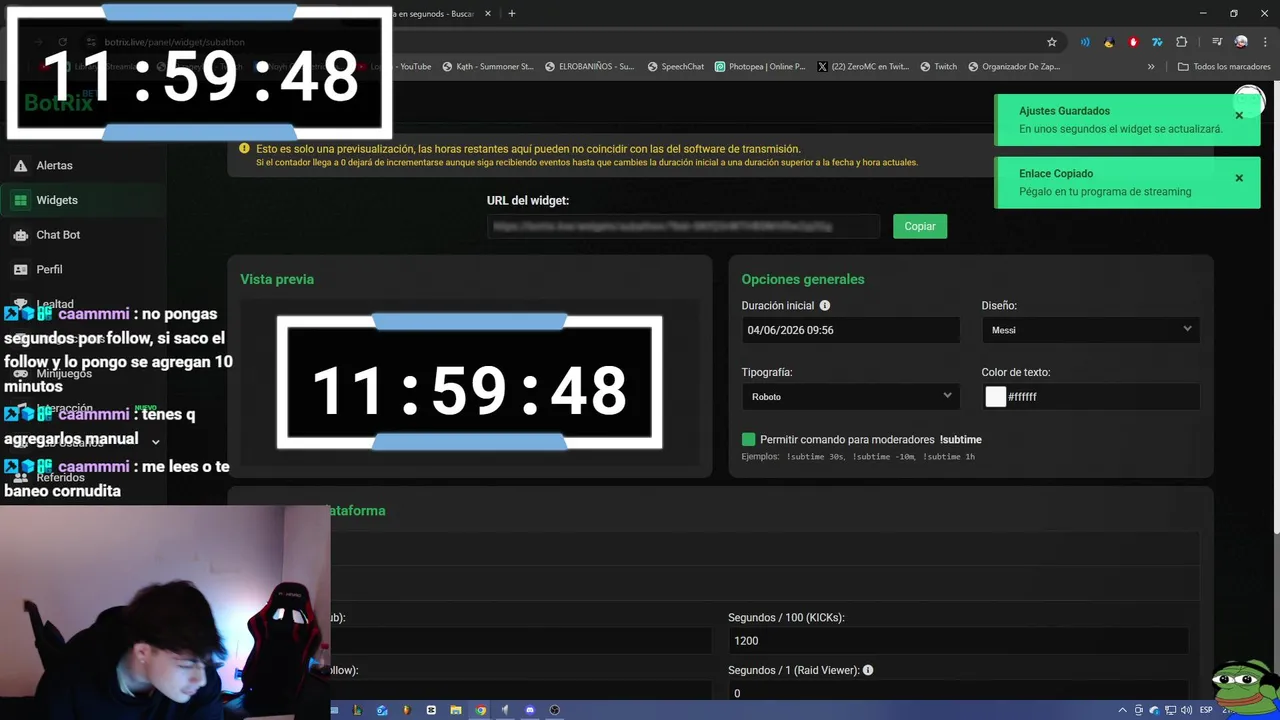Open the Kąth - Summoner bookmark
Viewport: 1280px width, 720px height.
tap(487, 67)
